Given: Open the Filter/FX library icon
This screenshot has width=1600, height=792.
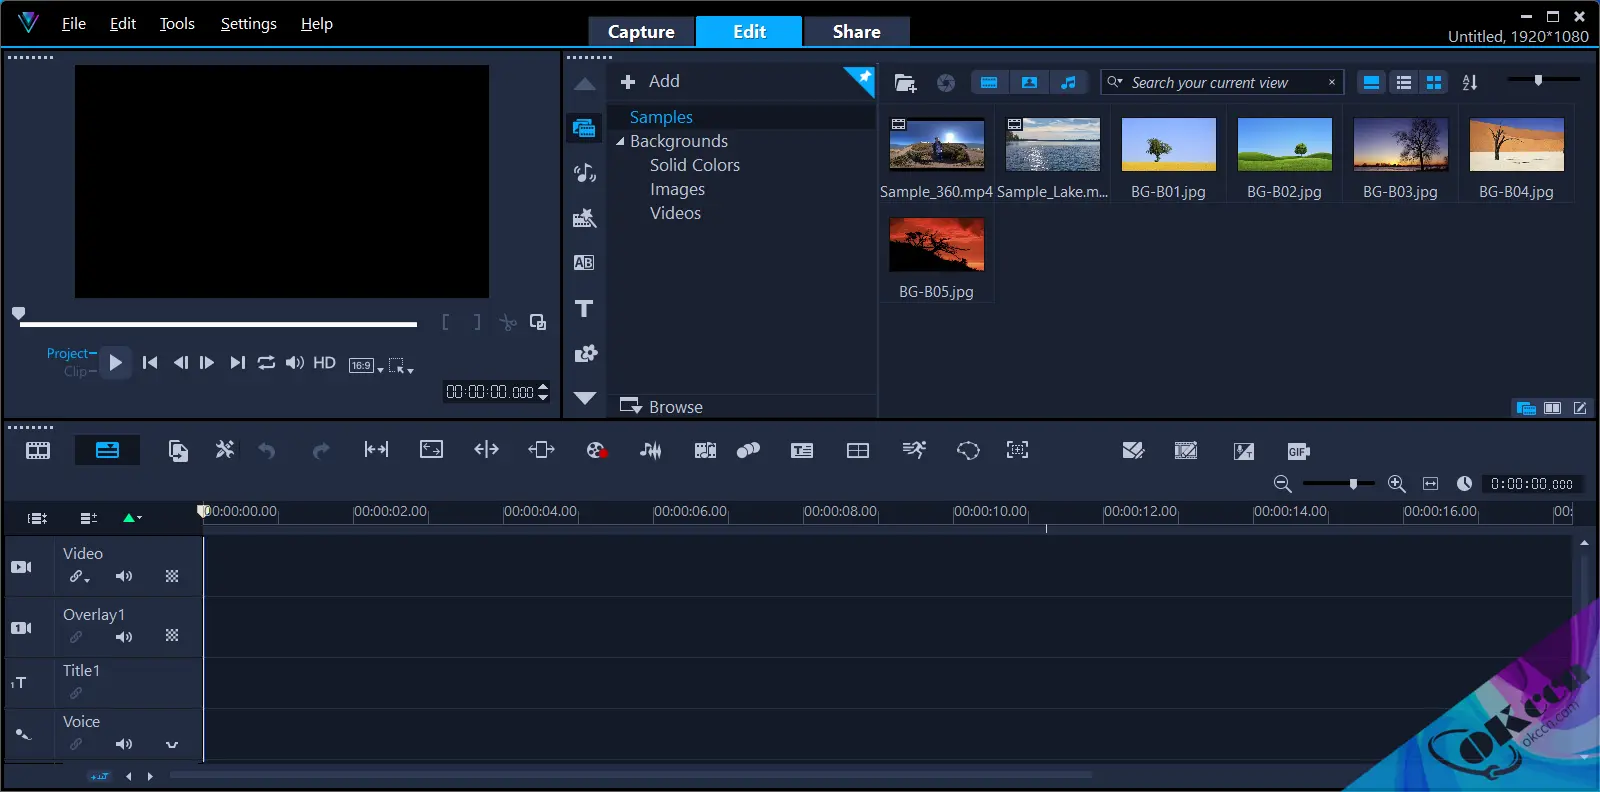Looking at the screenshot, I should [x=584, y=353].
